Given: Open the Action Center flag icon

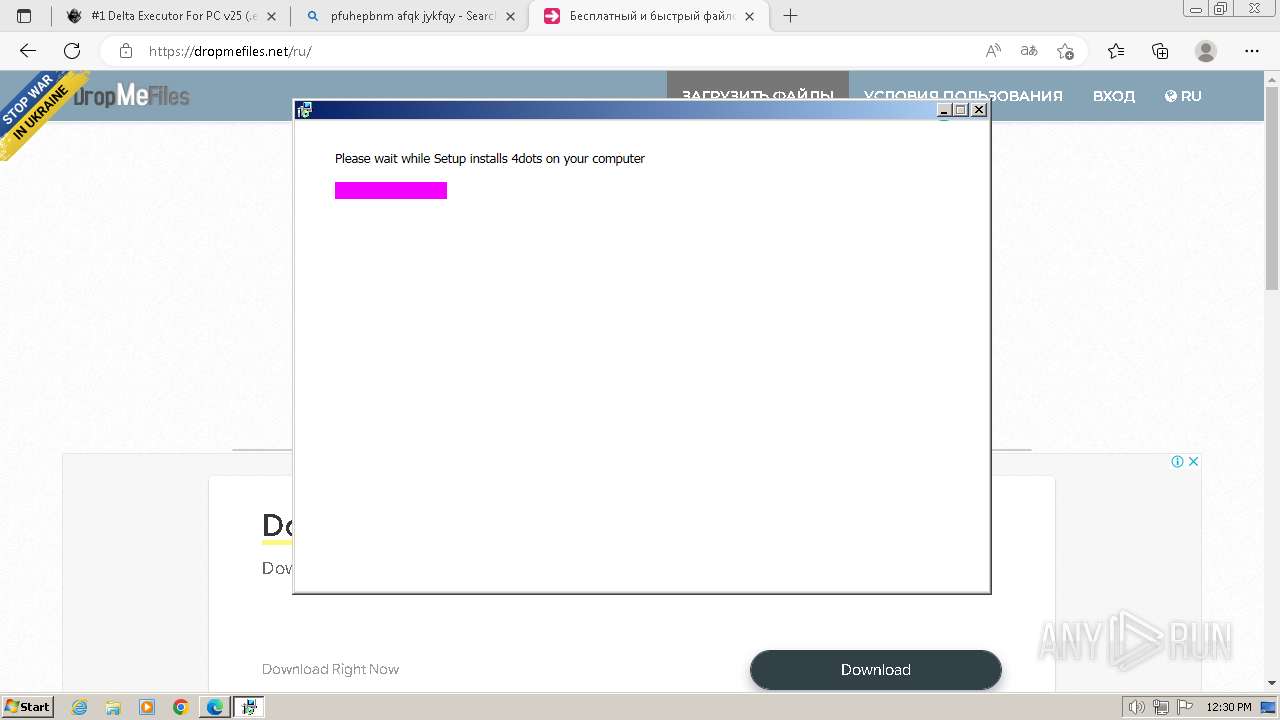Looking at the screenshot, I should tap(1185, 707).
